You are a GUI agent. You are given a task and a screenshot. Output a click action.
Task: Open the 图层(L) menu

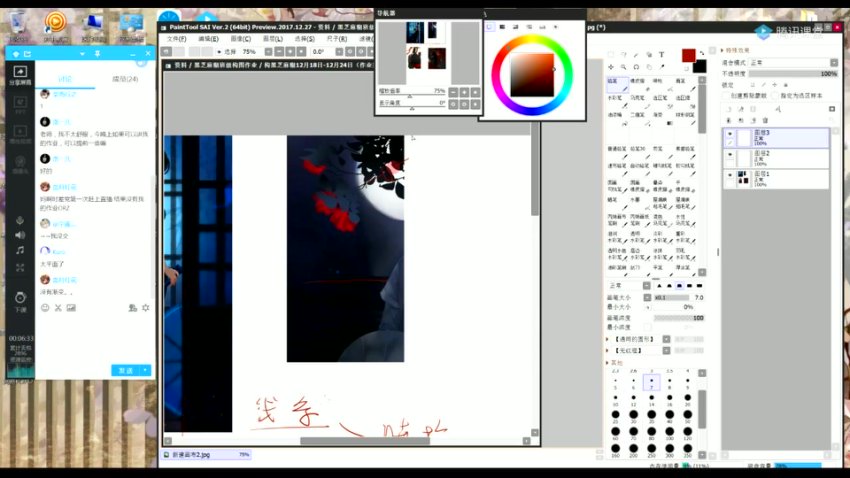(x=273, y=39)
